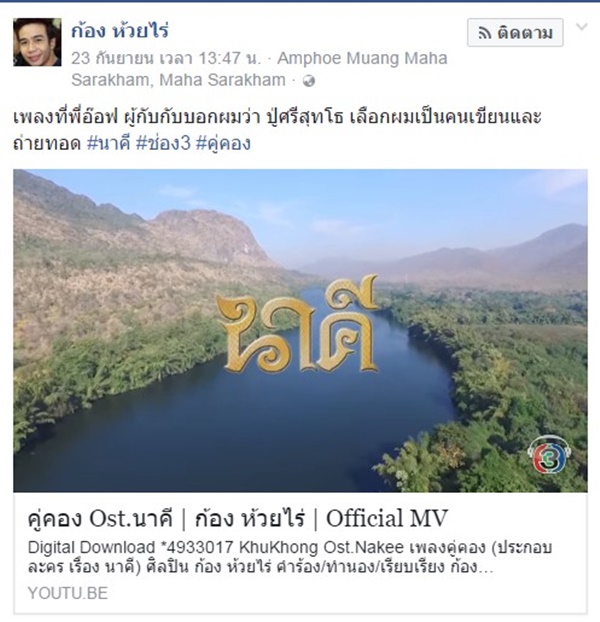Click the Digital Download video description text
Viewport: 600px width, 622px height.
(x=290, y=557)
